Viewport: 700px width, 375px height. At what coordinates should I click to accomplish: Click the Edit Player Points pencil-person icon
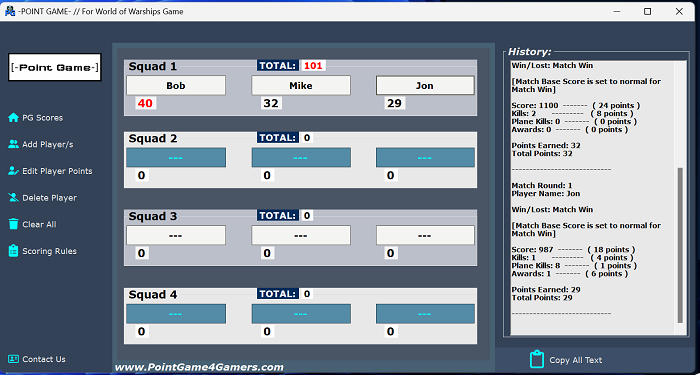13,171
